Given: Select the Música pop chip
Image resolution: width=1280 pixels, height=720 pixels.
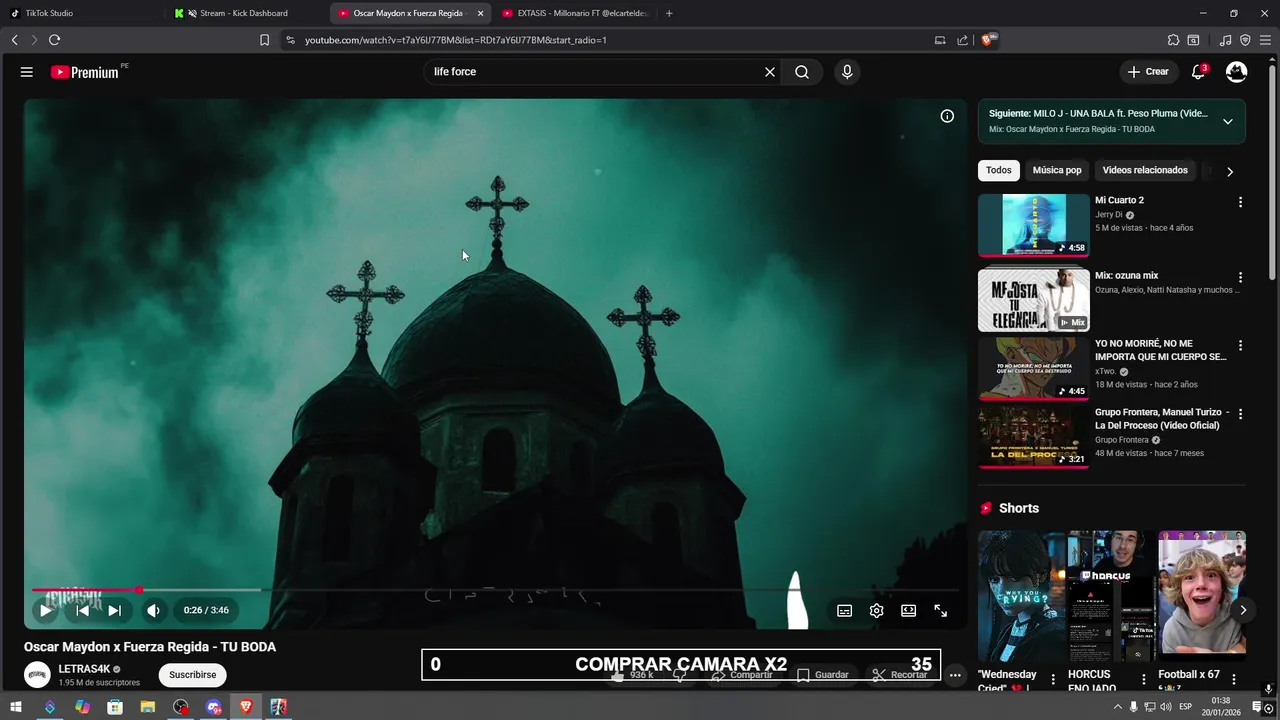Looking at the screenshot, I should tap(1057, 170).
